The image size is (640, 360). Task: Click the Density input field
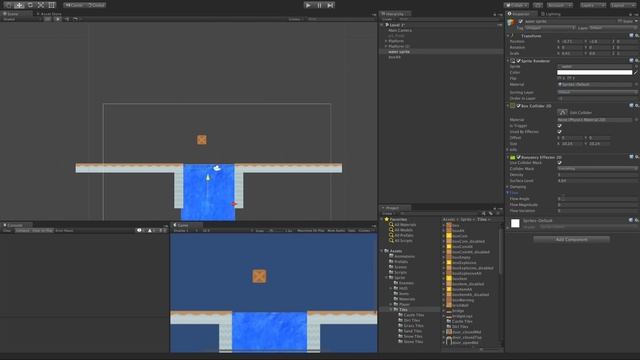597,175
